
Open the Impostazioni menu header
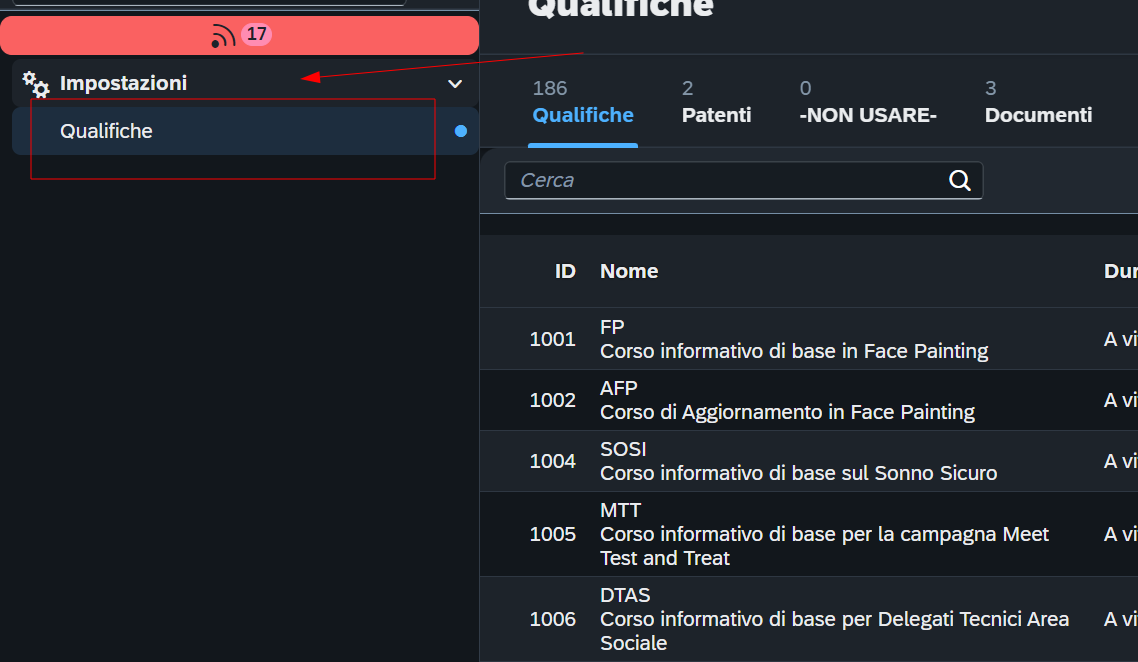coord(245,83)
